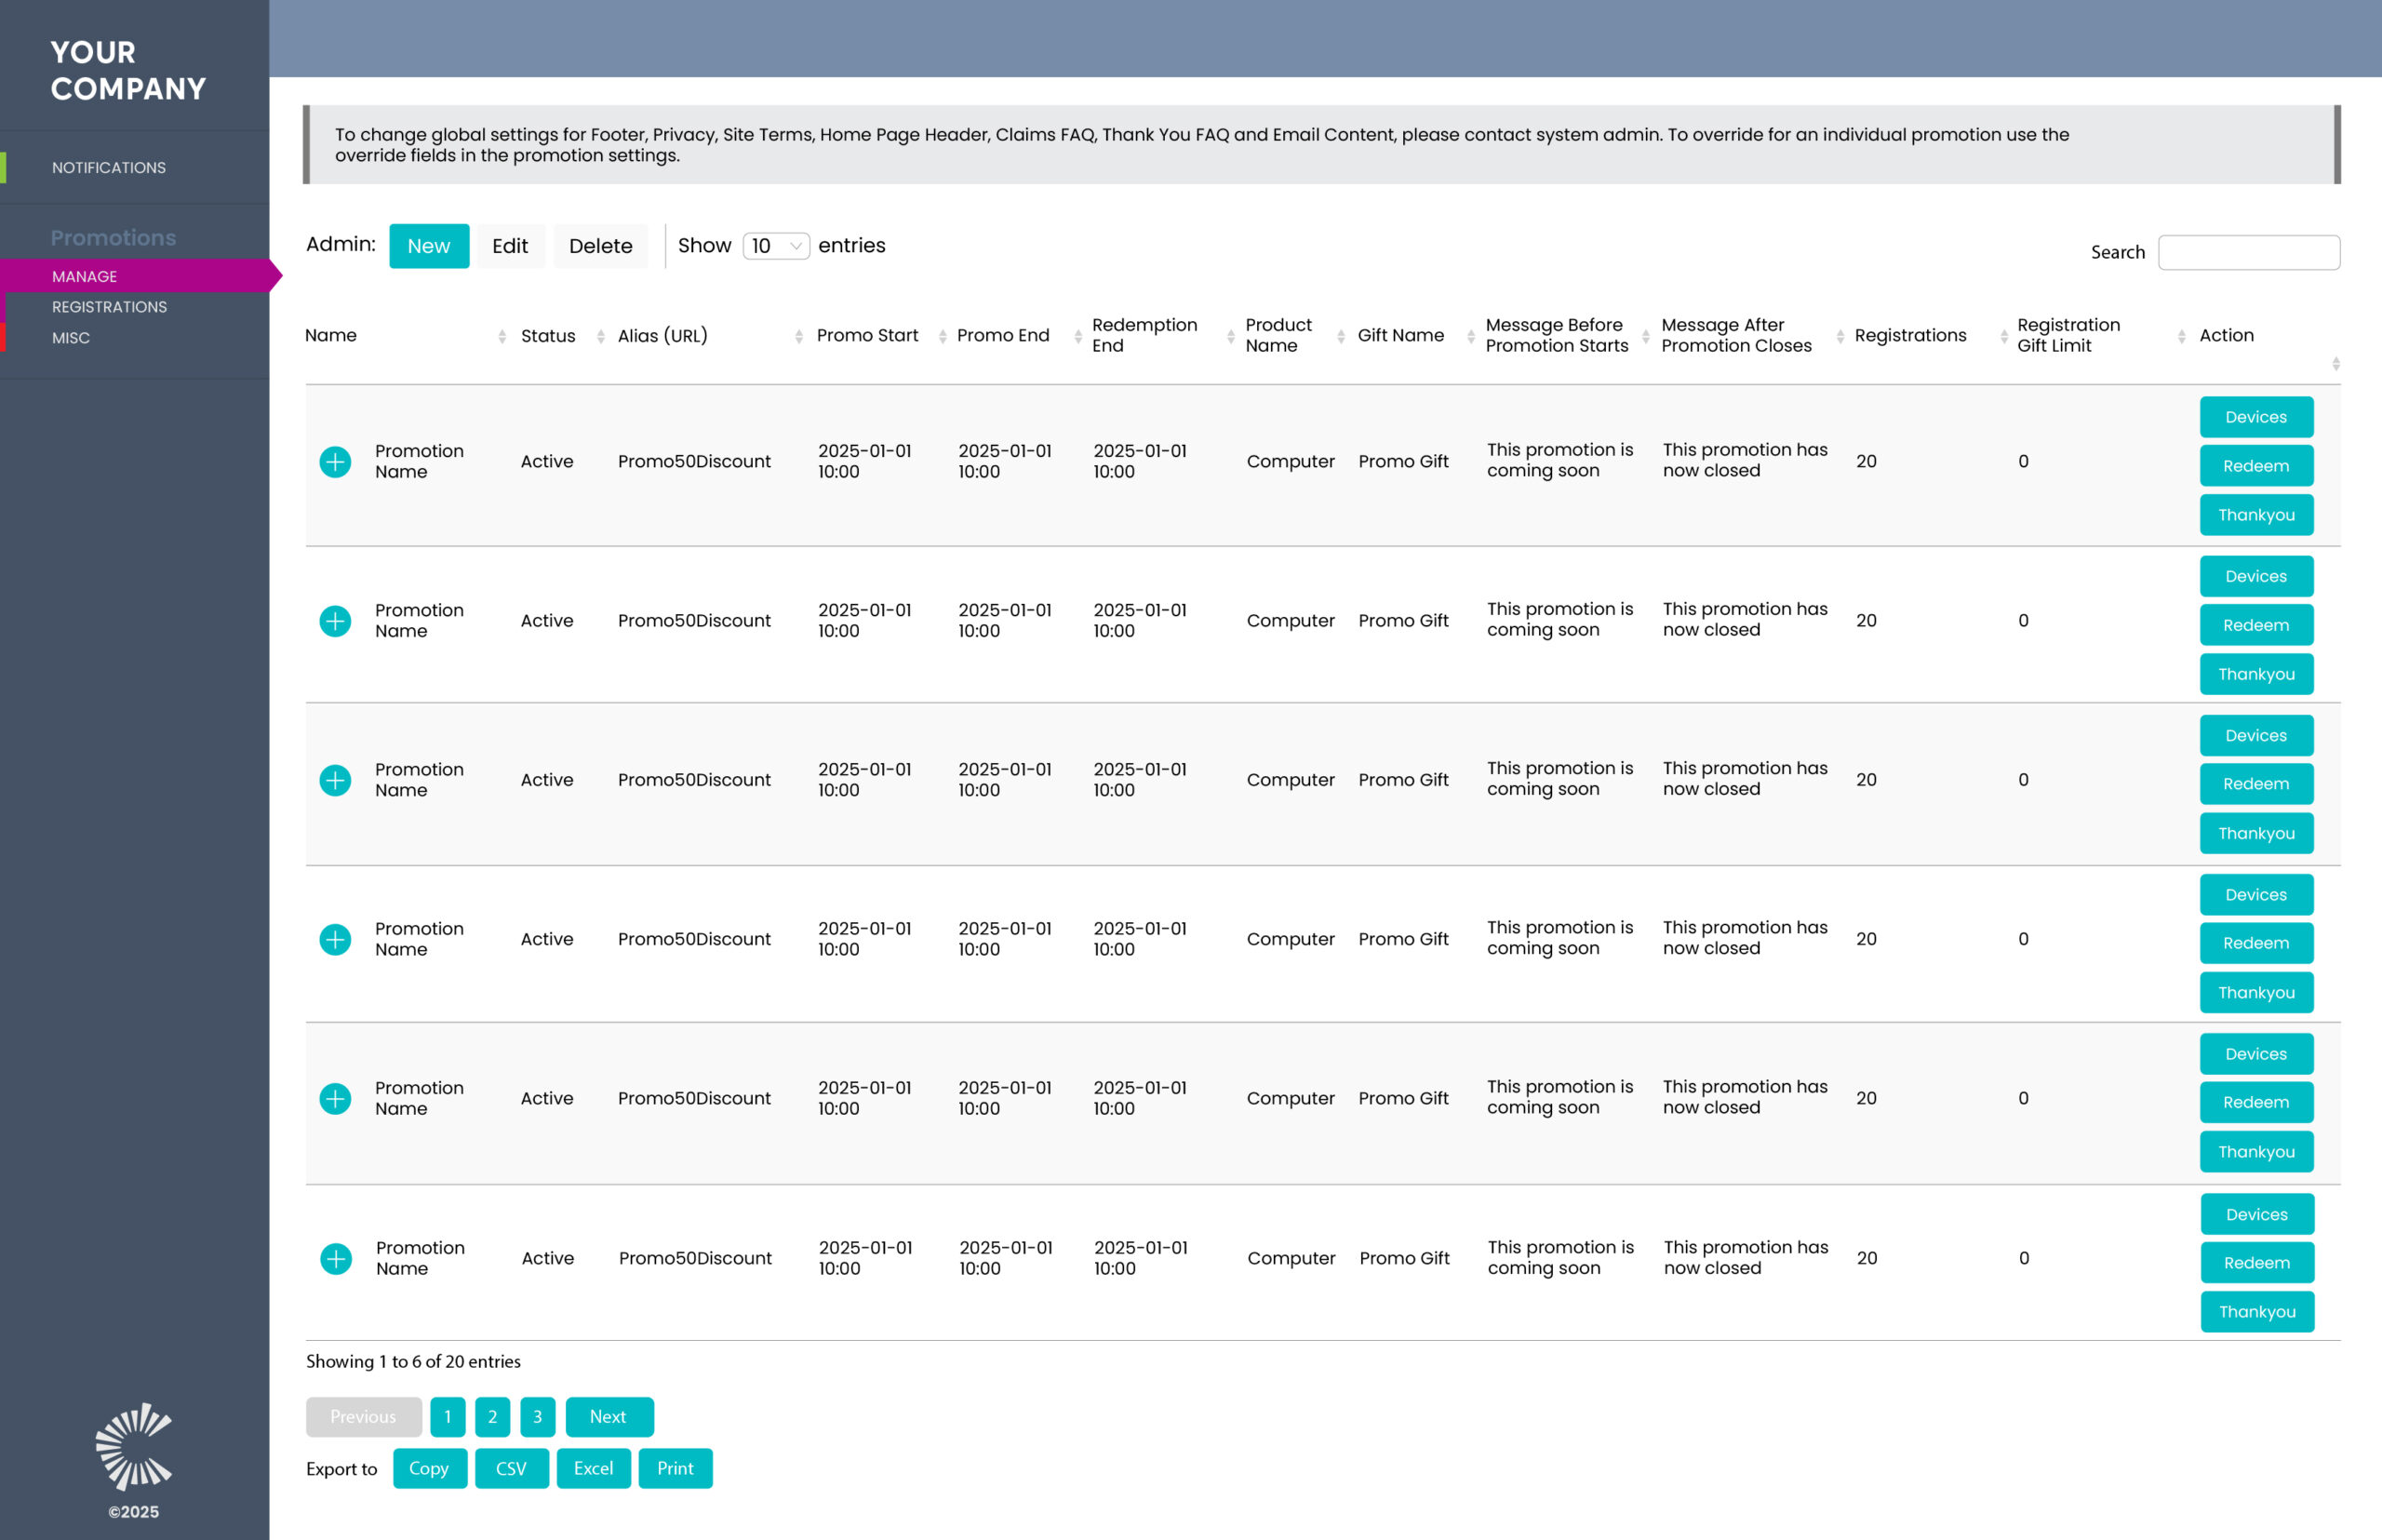This screenshot has width=2382, height=1540.
Task: Click Thankyou in the first promotion row
Action: point(2256,515)
